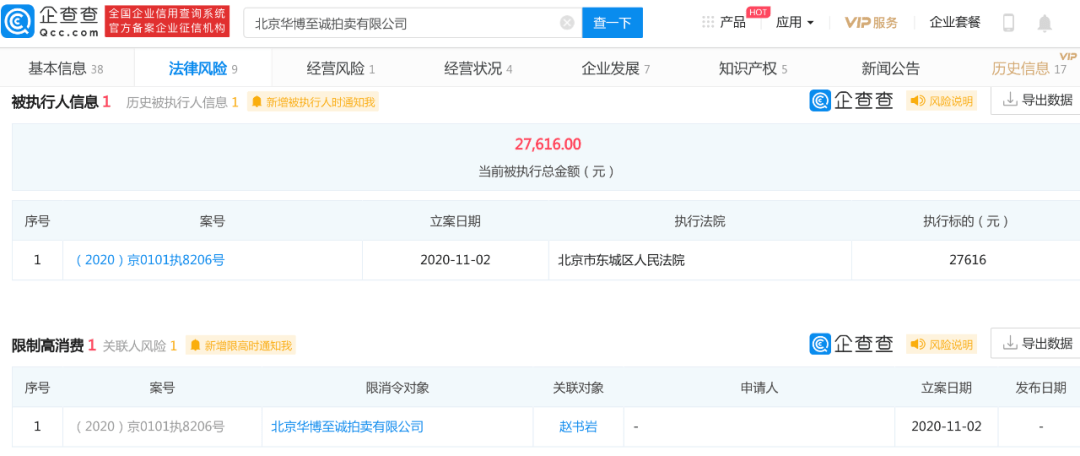Click the 风险说明 badge in 限制高消费 section
This screenshot has width=1080, height=456.
coord(941,344)
